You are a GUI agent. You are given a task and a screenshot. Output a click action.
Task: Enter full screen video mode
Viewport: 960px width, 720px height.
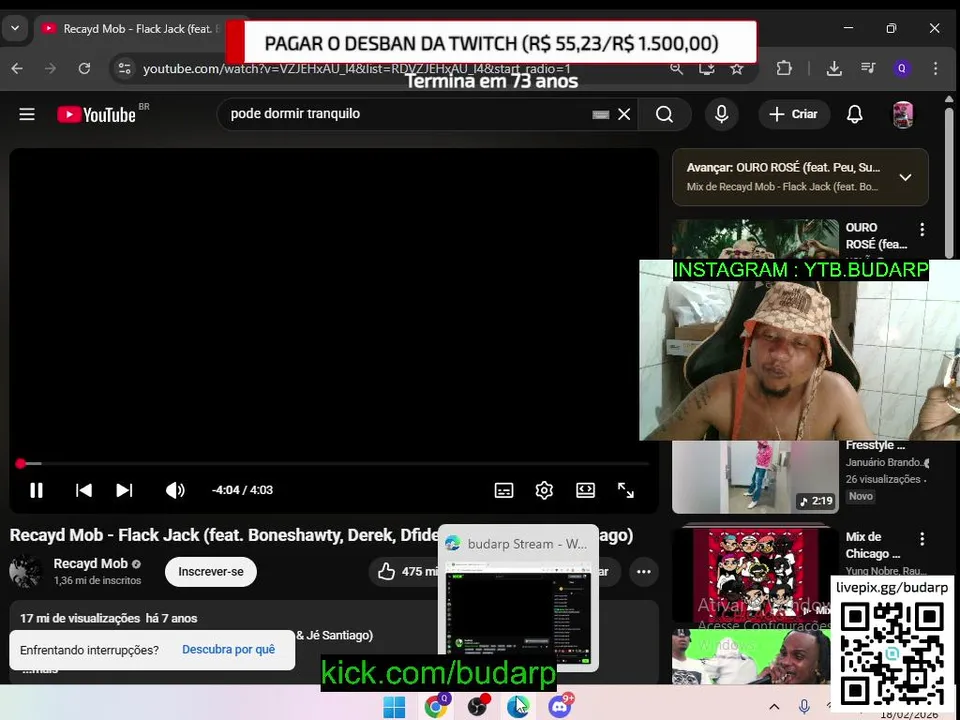tap(625, 490)
